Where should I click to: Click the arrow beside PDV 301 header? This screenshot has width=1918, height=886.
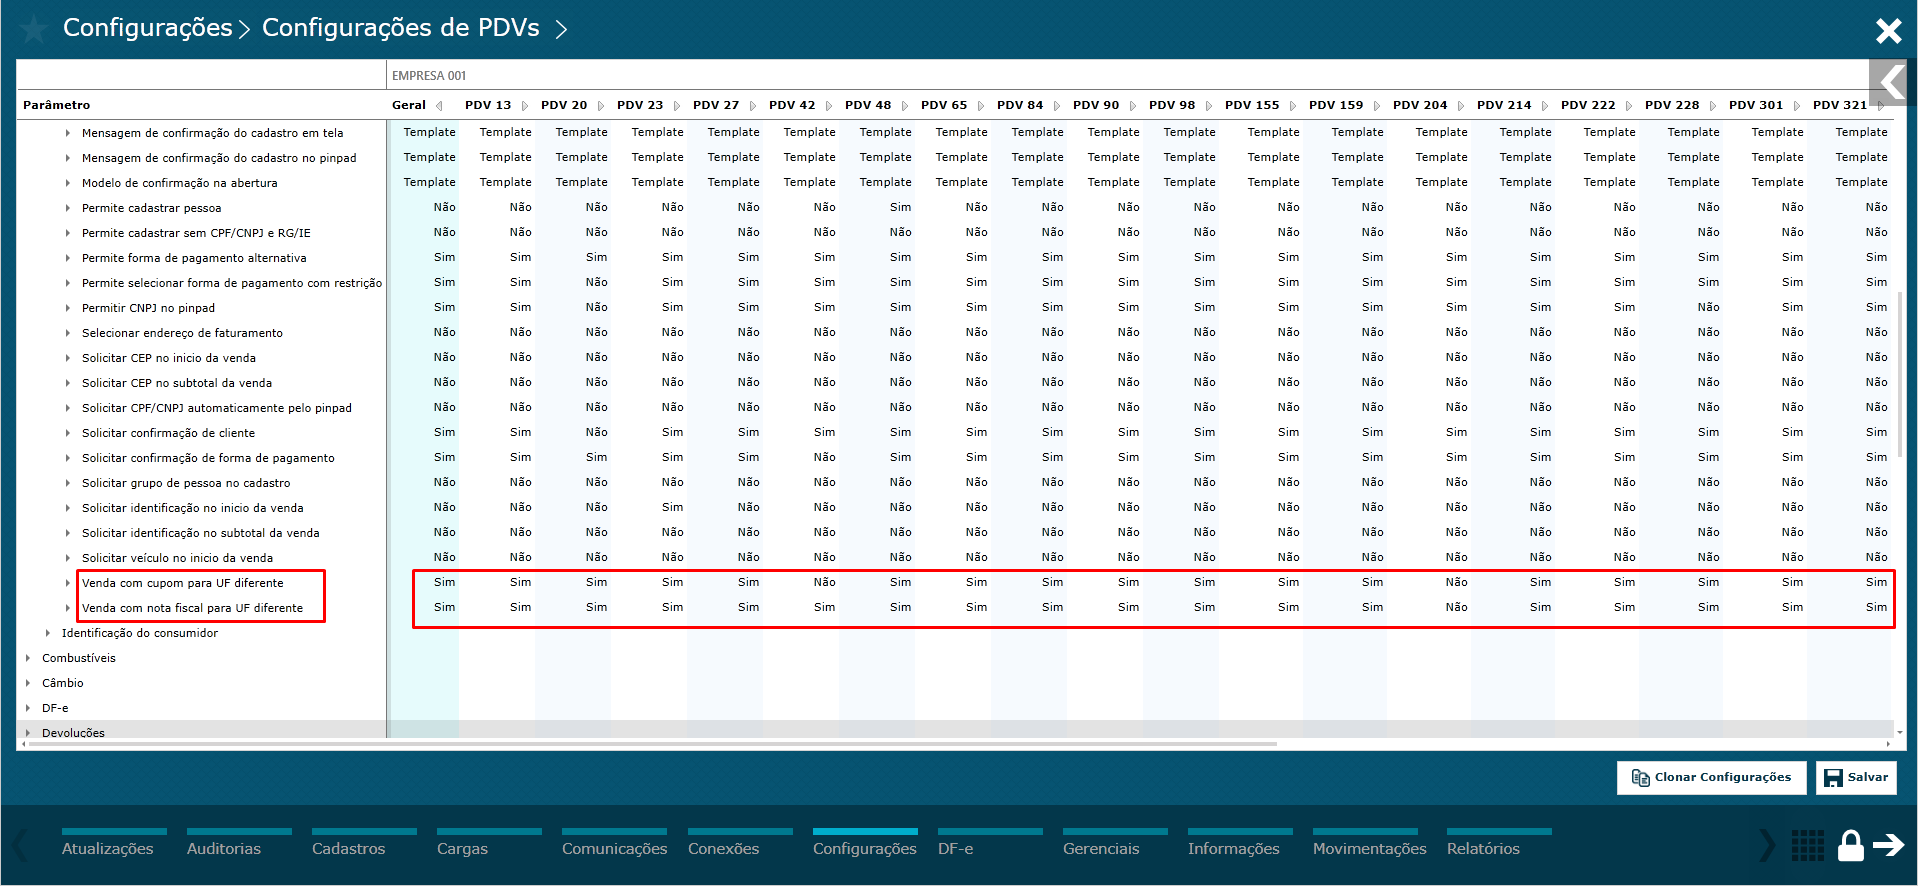[1797, 105]
